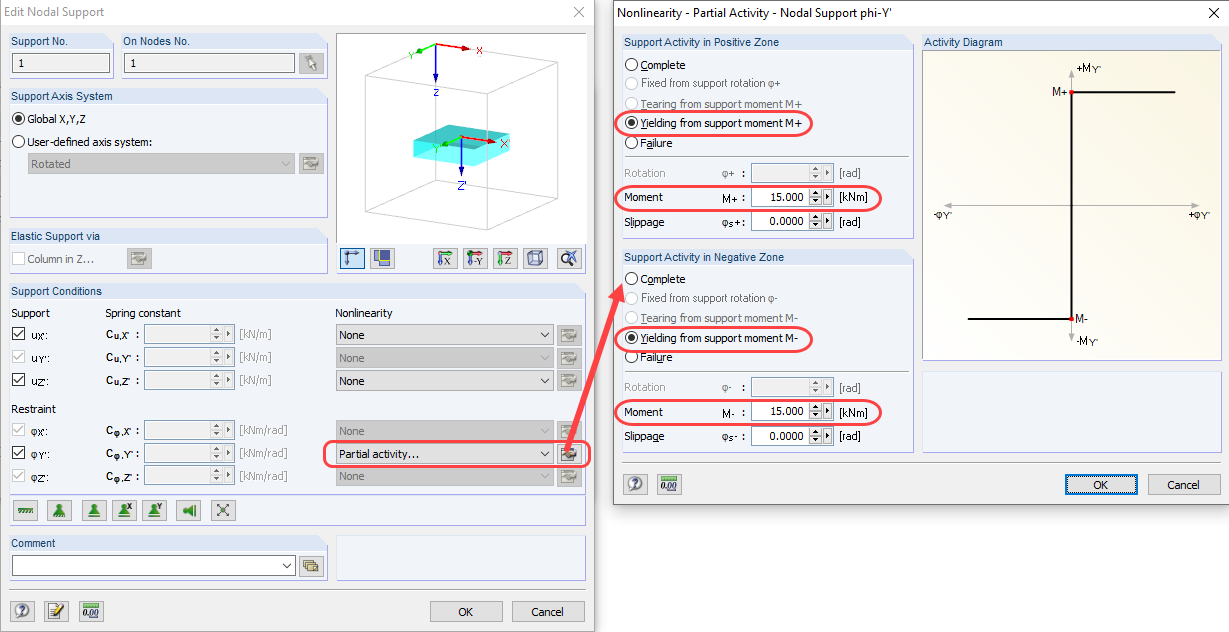Select Yielding from support moment M-
Viewport: 1229px width, 632px height.
711,338
